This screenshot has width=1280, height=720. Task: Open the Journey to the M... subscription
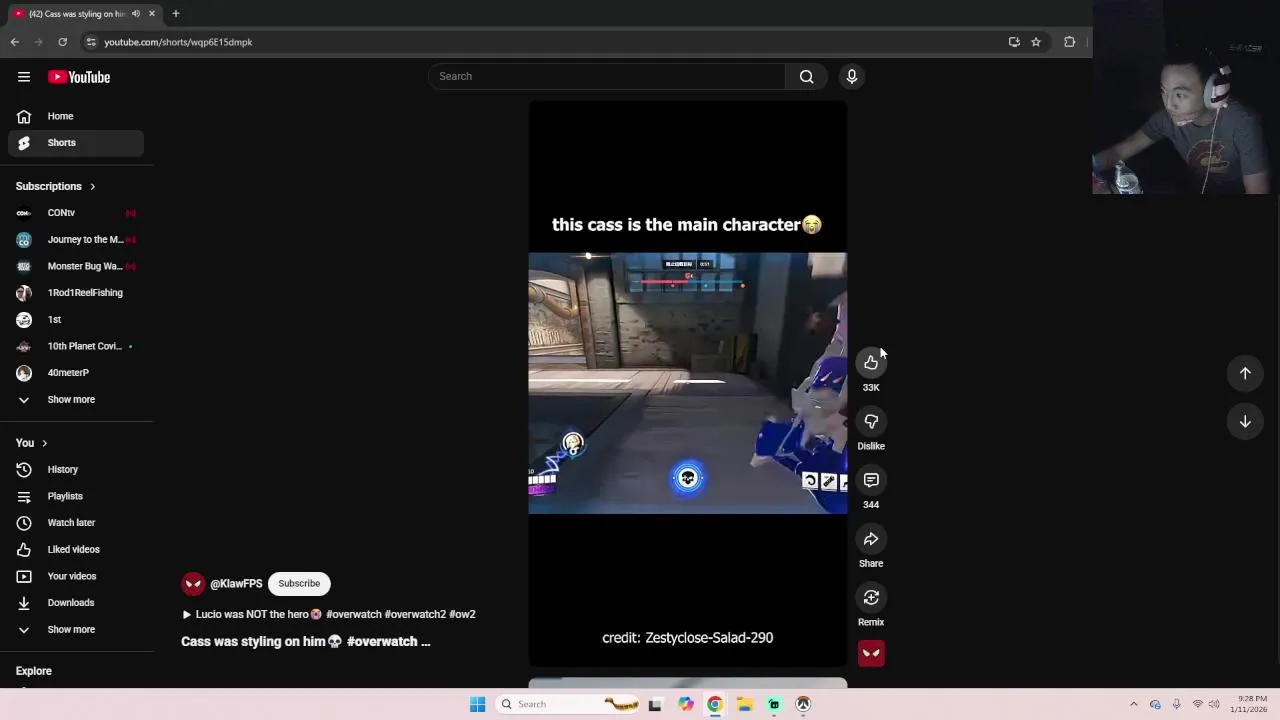pos(76,239)
